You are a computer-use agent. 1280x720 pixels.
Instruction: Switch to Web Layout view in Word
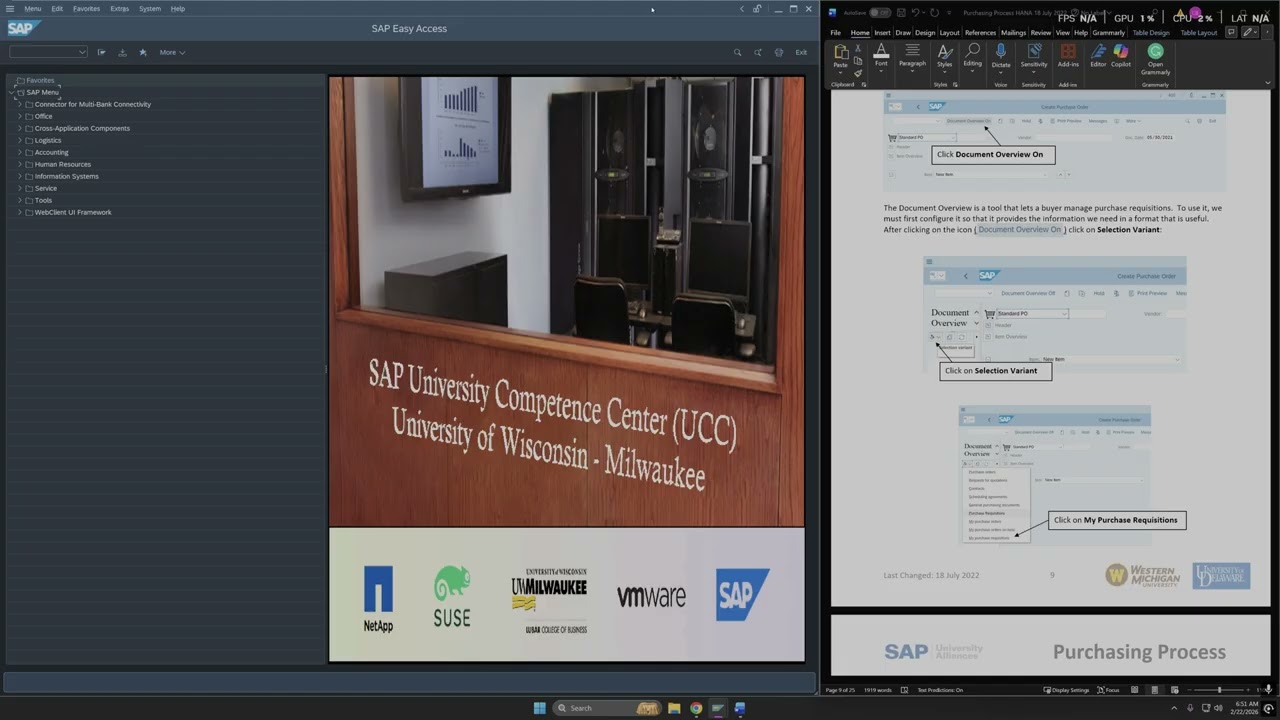click(x=1174, y=690)
